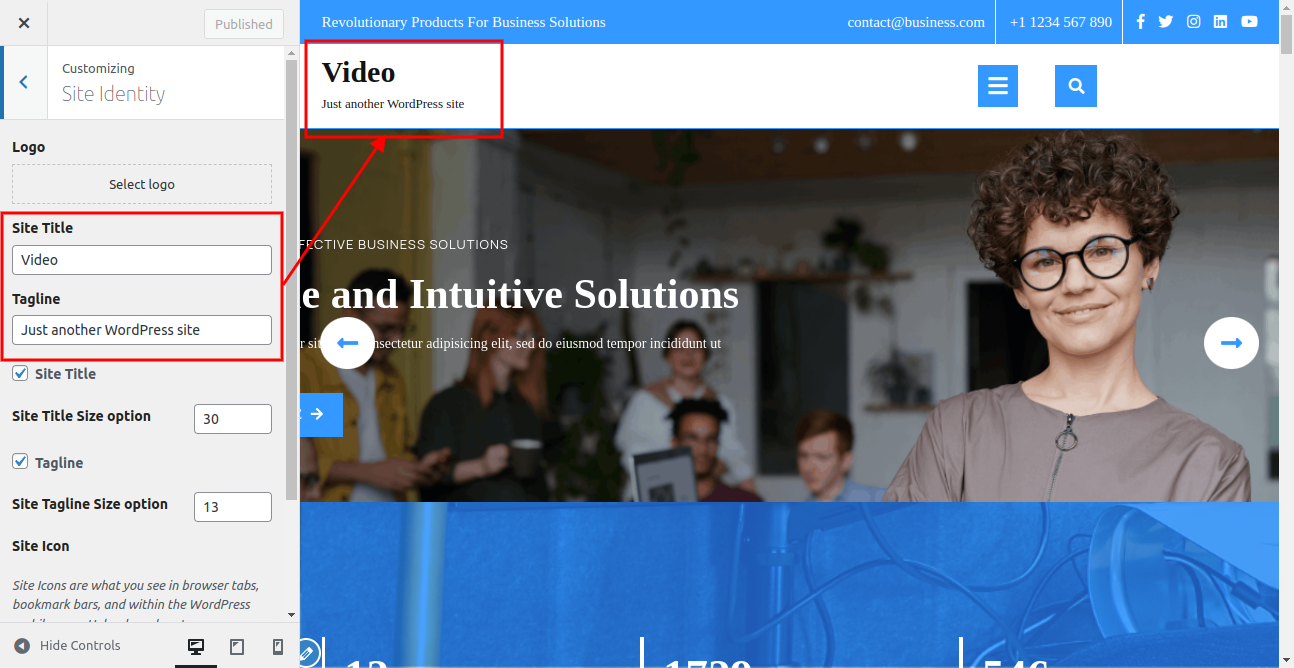Viewport: 1294px width, 668px height.
Task: Uncheck the Site Title checkbox
Action: coord(20,373)
